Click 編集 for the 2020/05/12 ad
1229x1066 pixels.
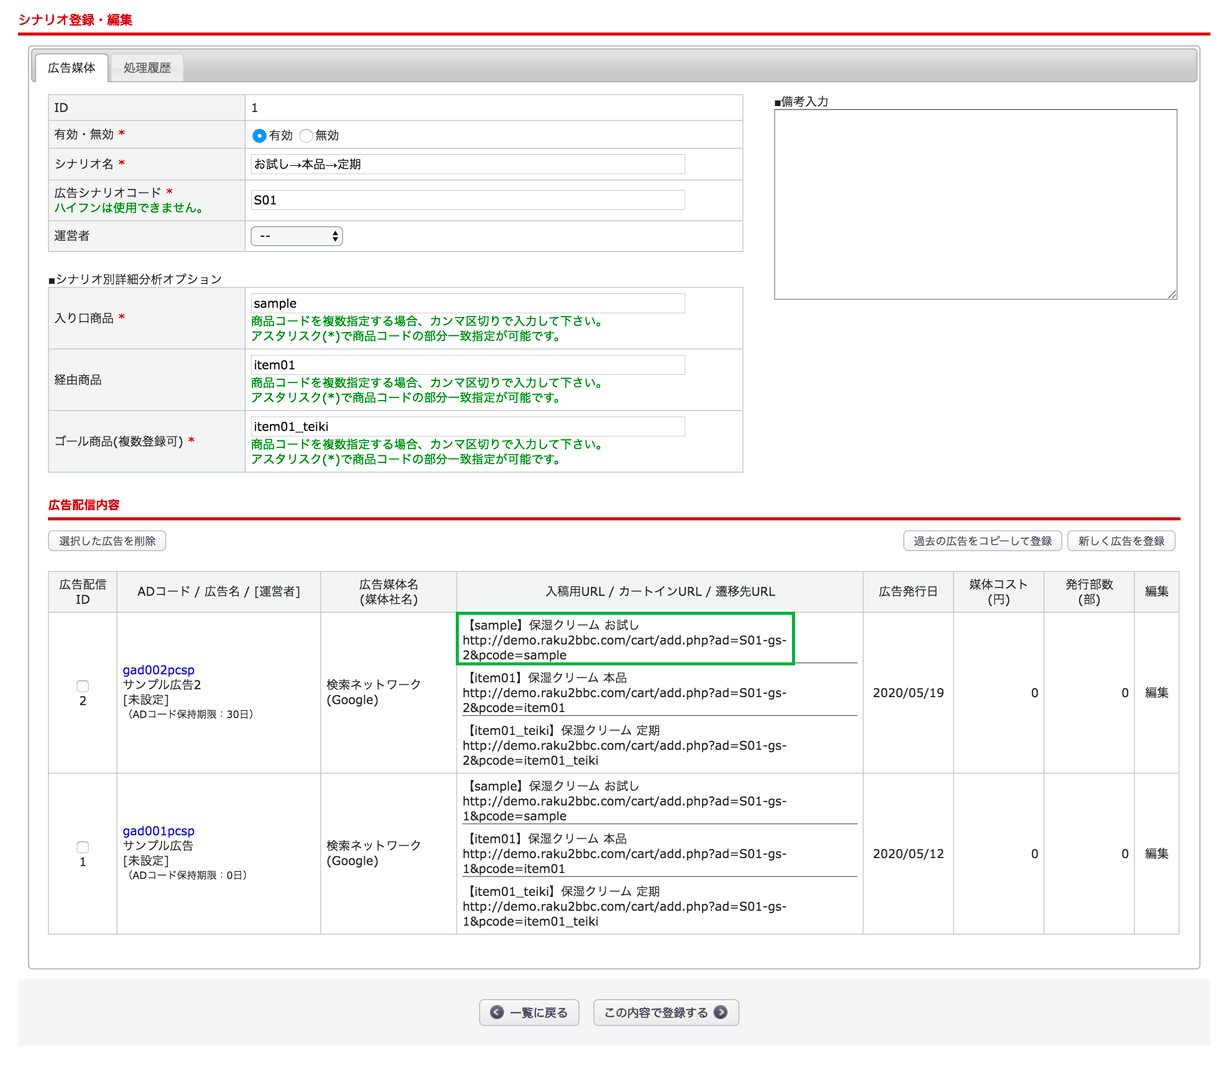click(1156, 854)
